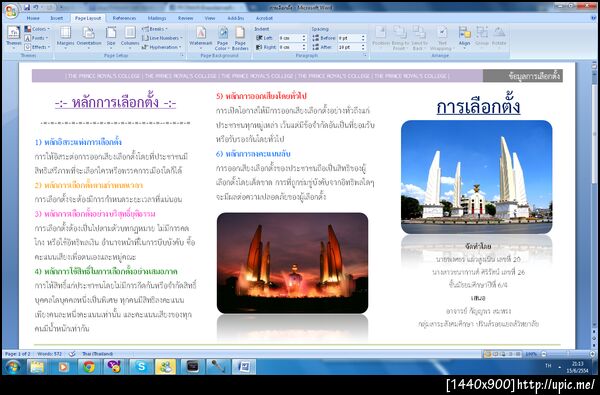Open Page Color palette
The width and height of the screenshot is (600, 395).
tap(222, 38)
